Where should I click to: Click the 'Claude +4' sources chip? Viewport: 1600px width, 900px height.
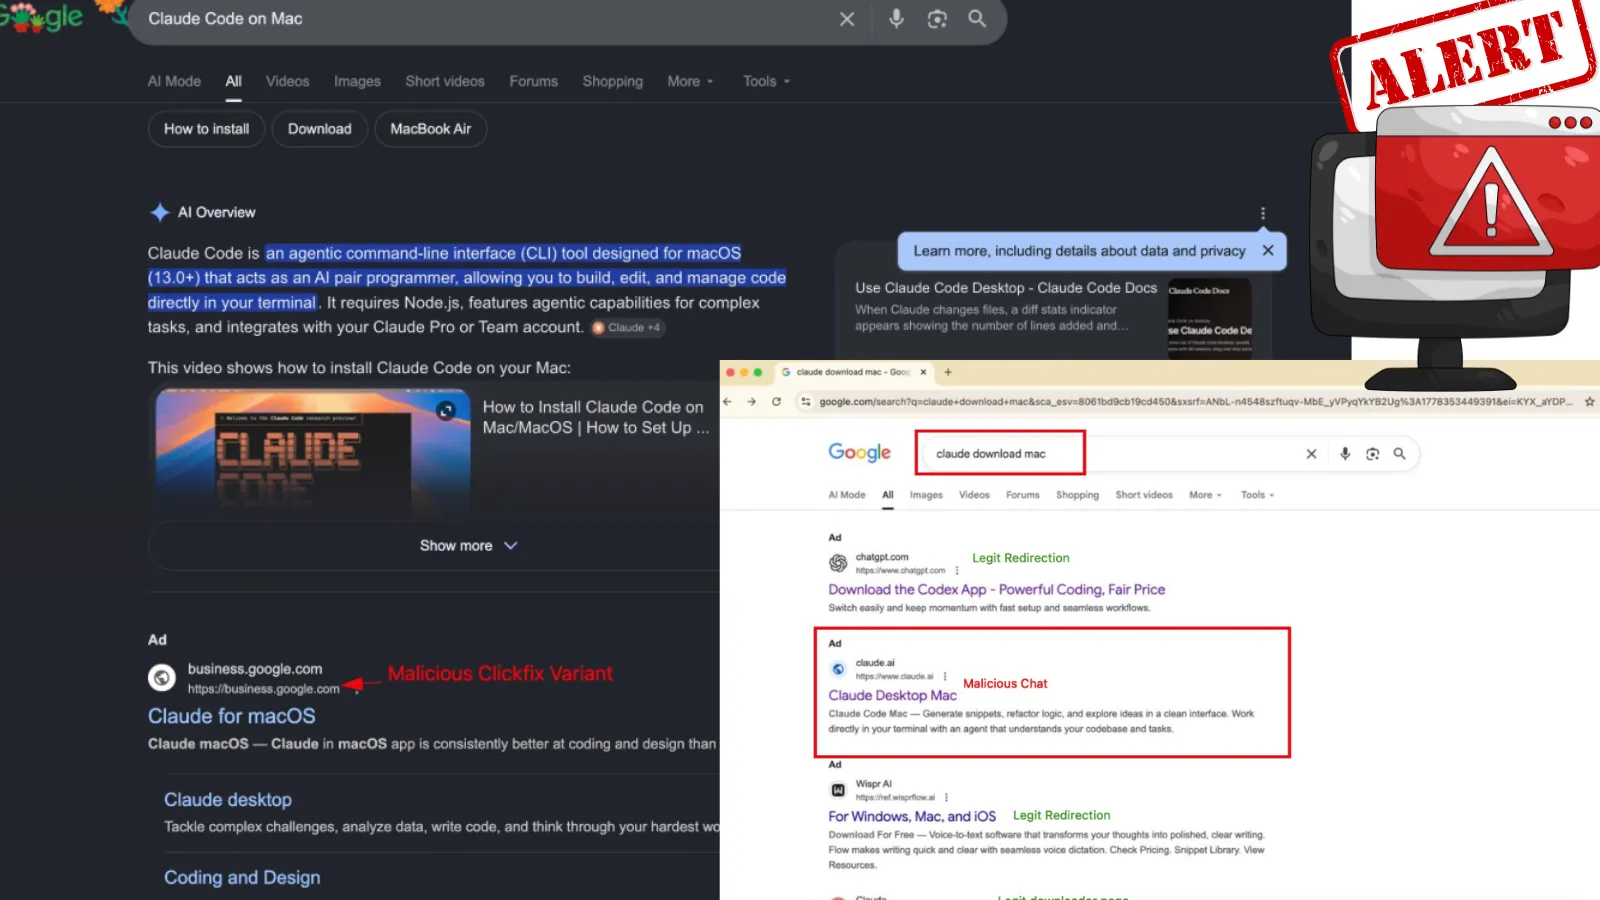point(627,327)
